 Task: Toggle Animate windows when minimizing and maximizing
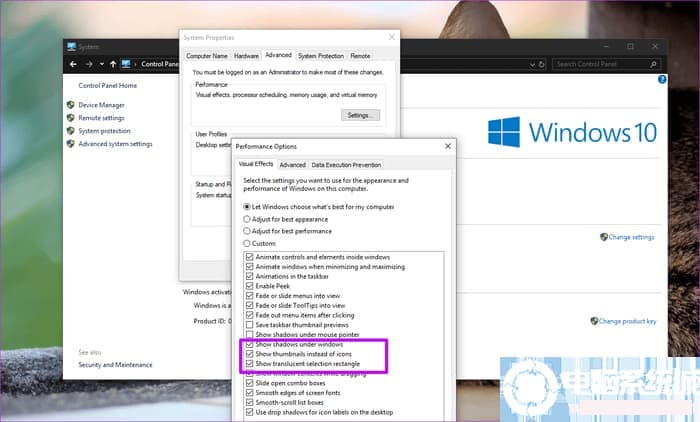click(x=250, y=267)
